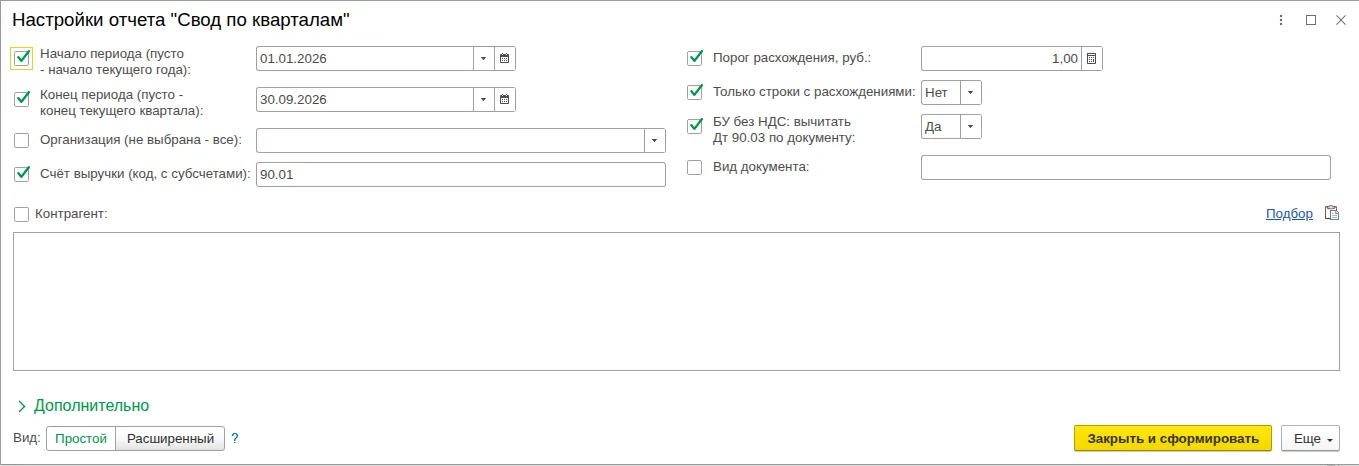1359x466 pixels.
Task: Toggle 'Только строки с расхождениями' checkbox
Action: pyautogui.click(x=695, y=92)
